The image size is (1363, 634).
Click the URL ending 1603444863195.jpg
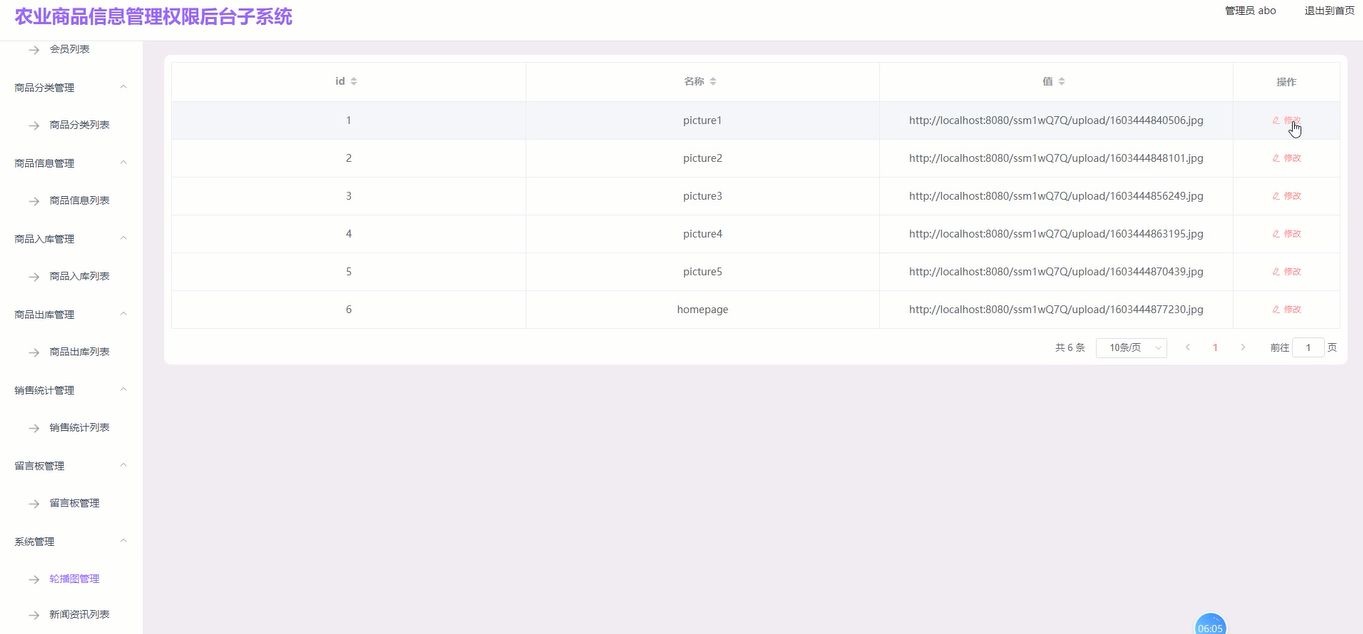tap(1056, 234)
